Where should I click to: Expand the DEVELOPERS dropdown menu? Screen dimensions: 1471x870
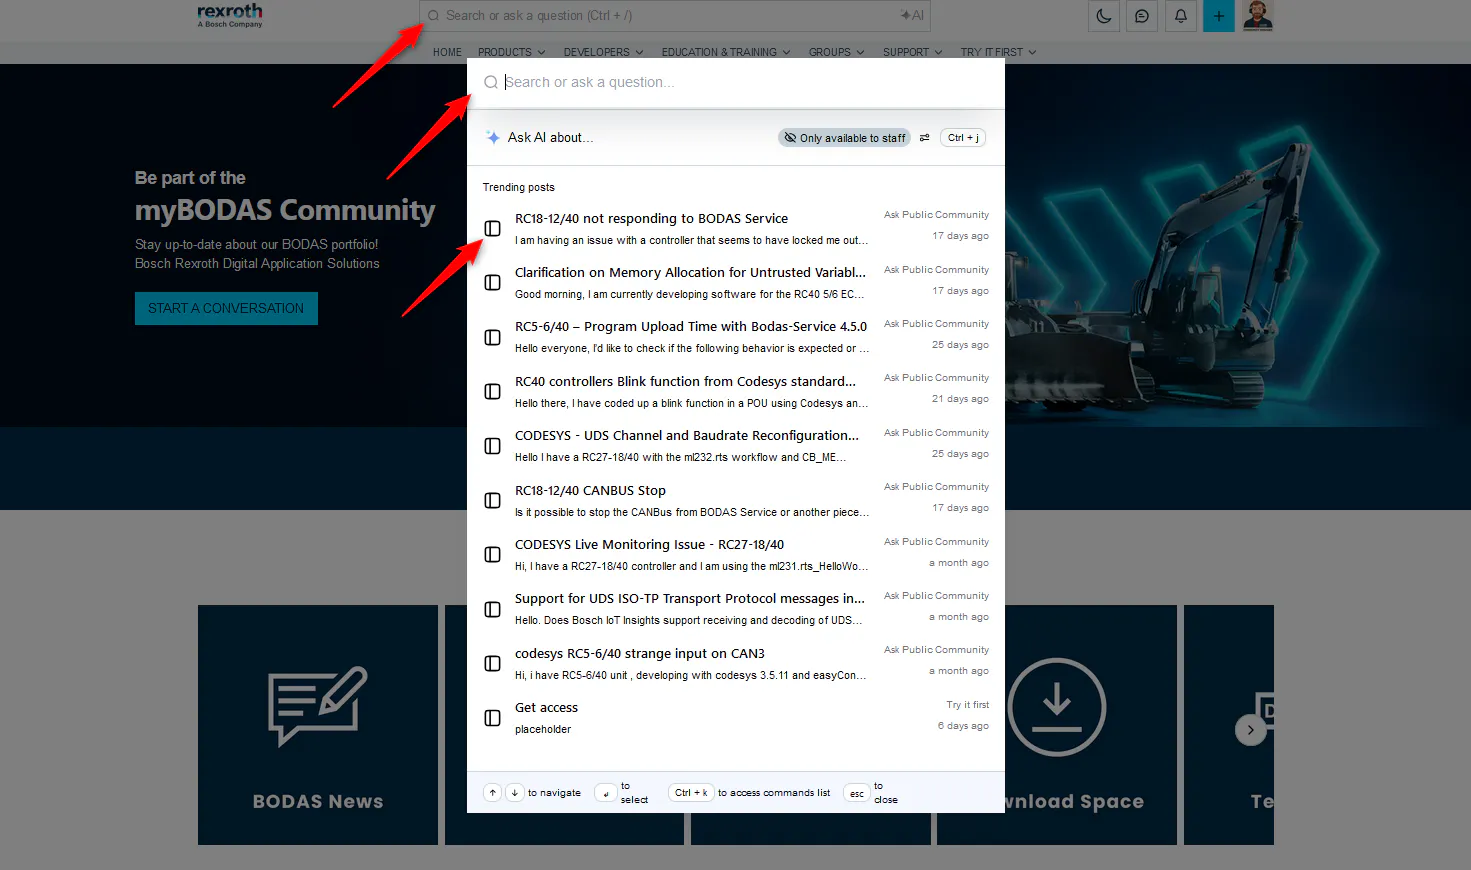pos(603,52)
